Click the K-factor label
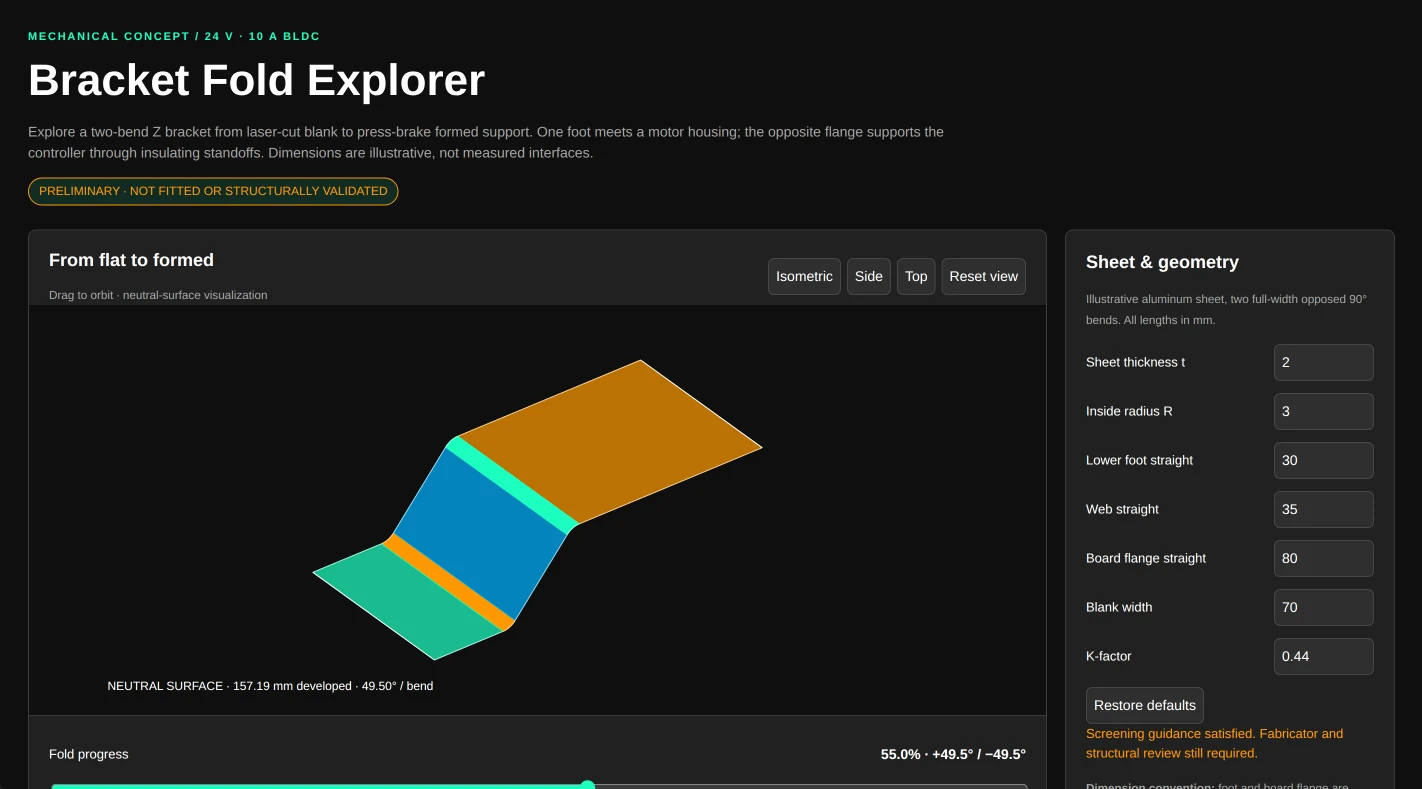1422x789 pixels. (x=1109, y=656)
